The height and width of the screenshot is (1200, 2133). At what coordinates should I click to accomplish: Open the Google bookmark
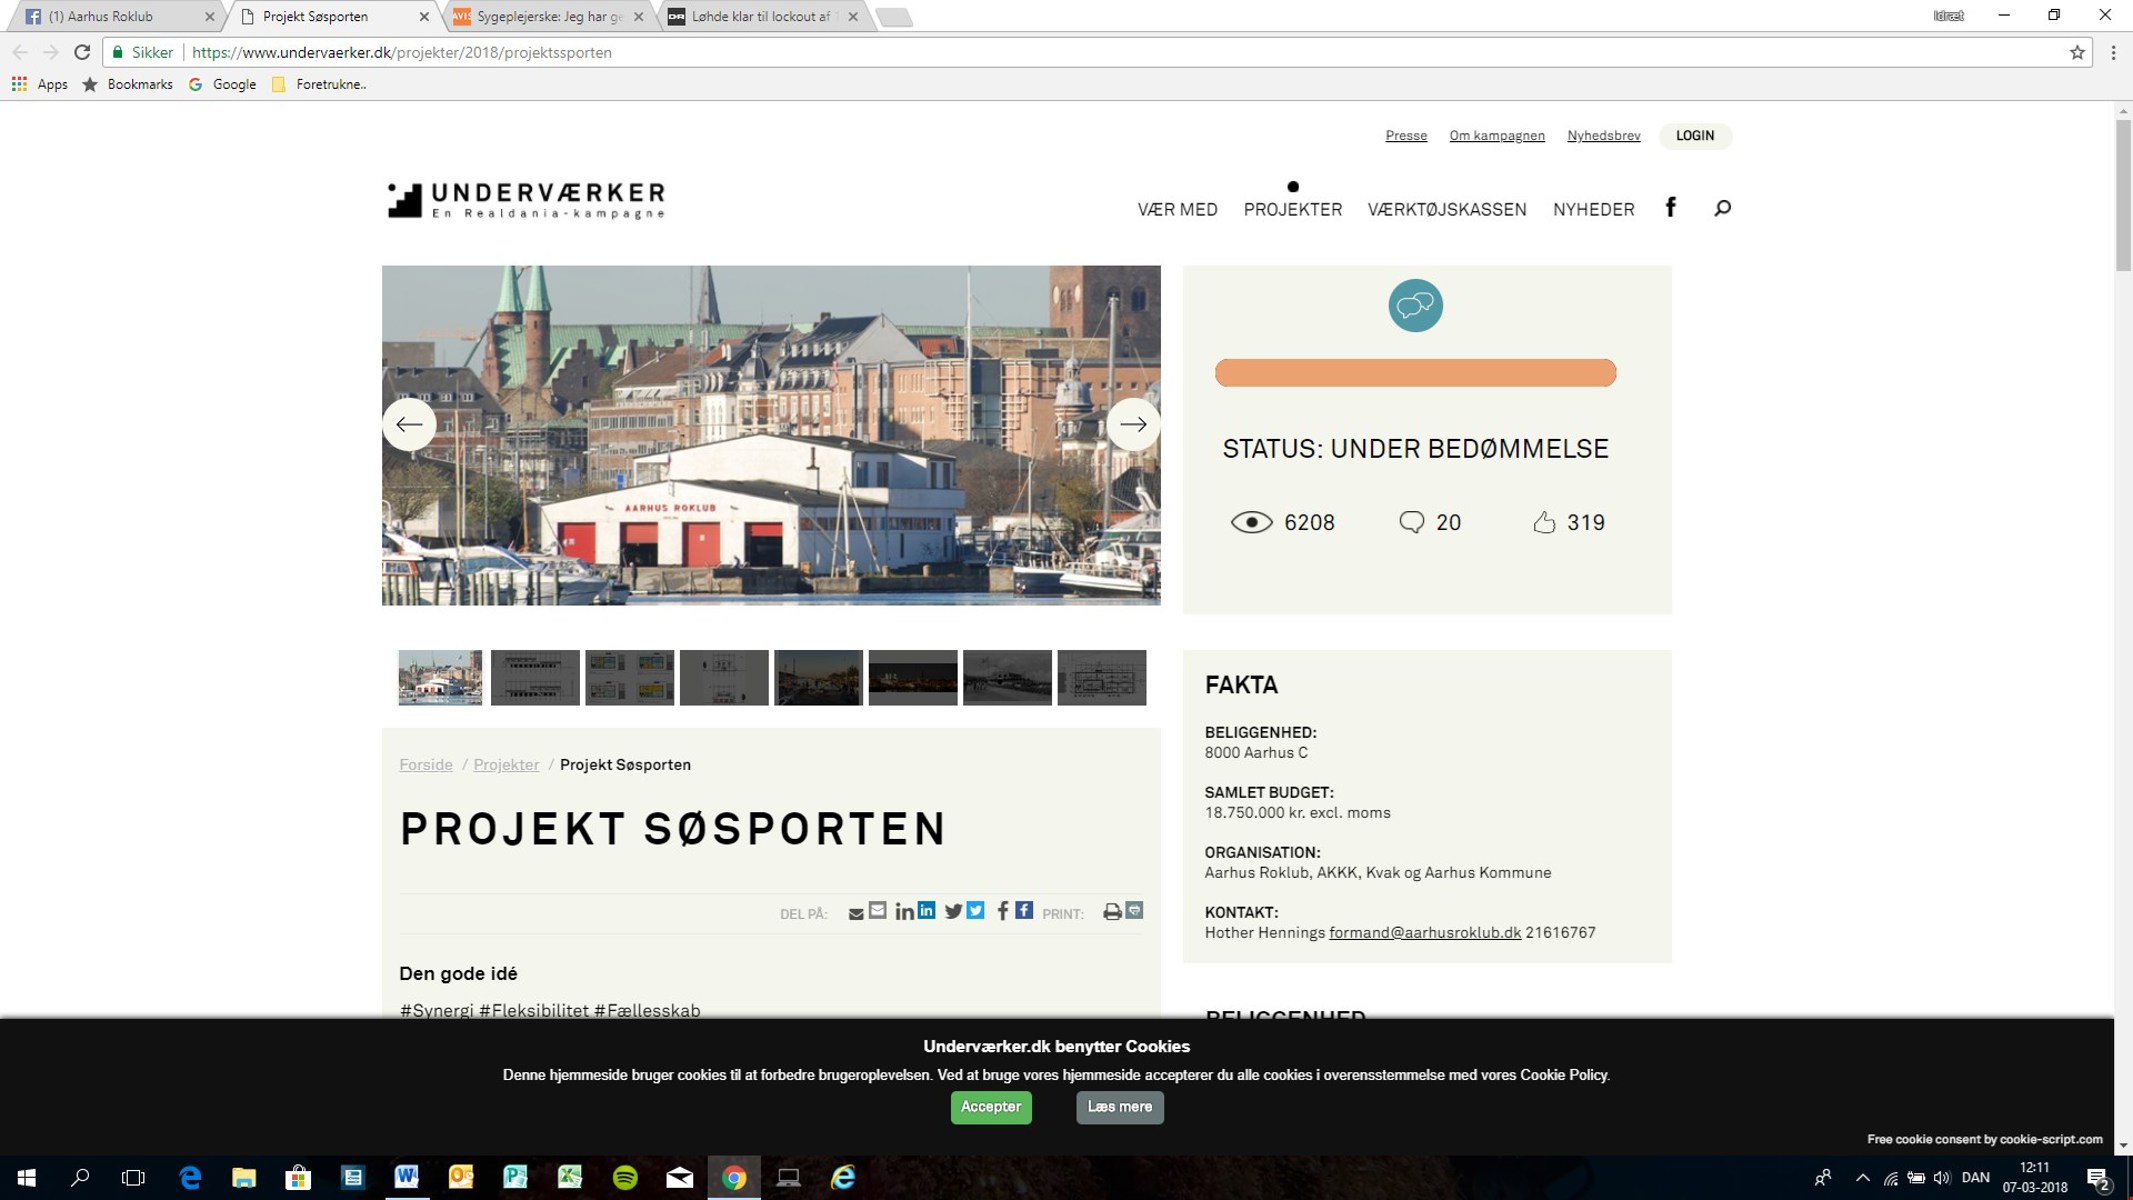[x=222, y=84]
